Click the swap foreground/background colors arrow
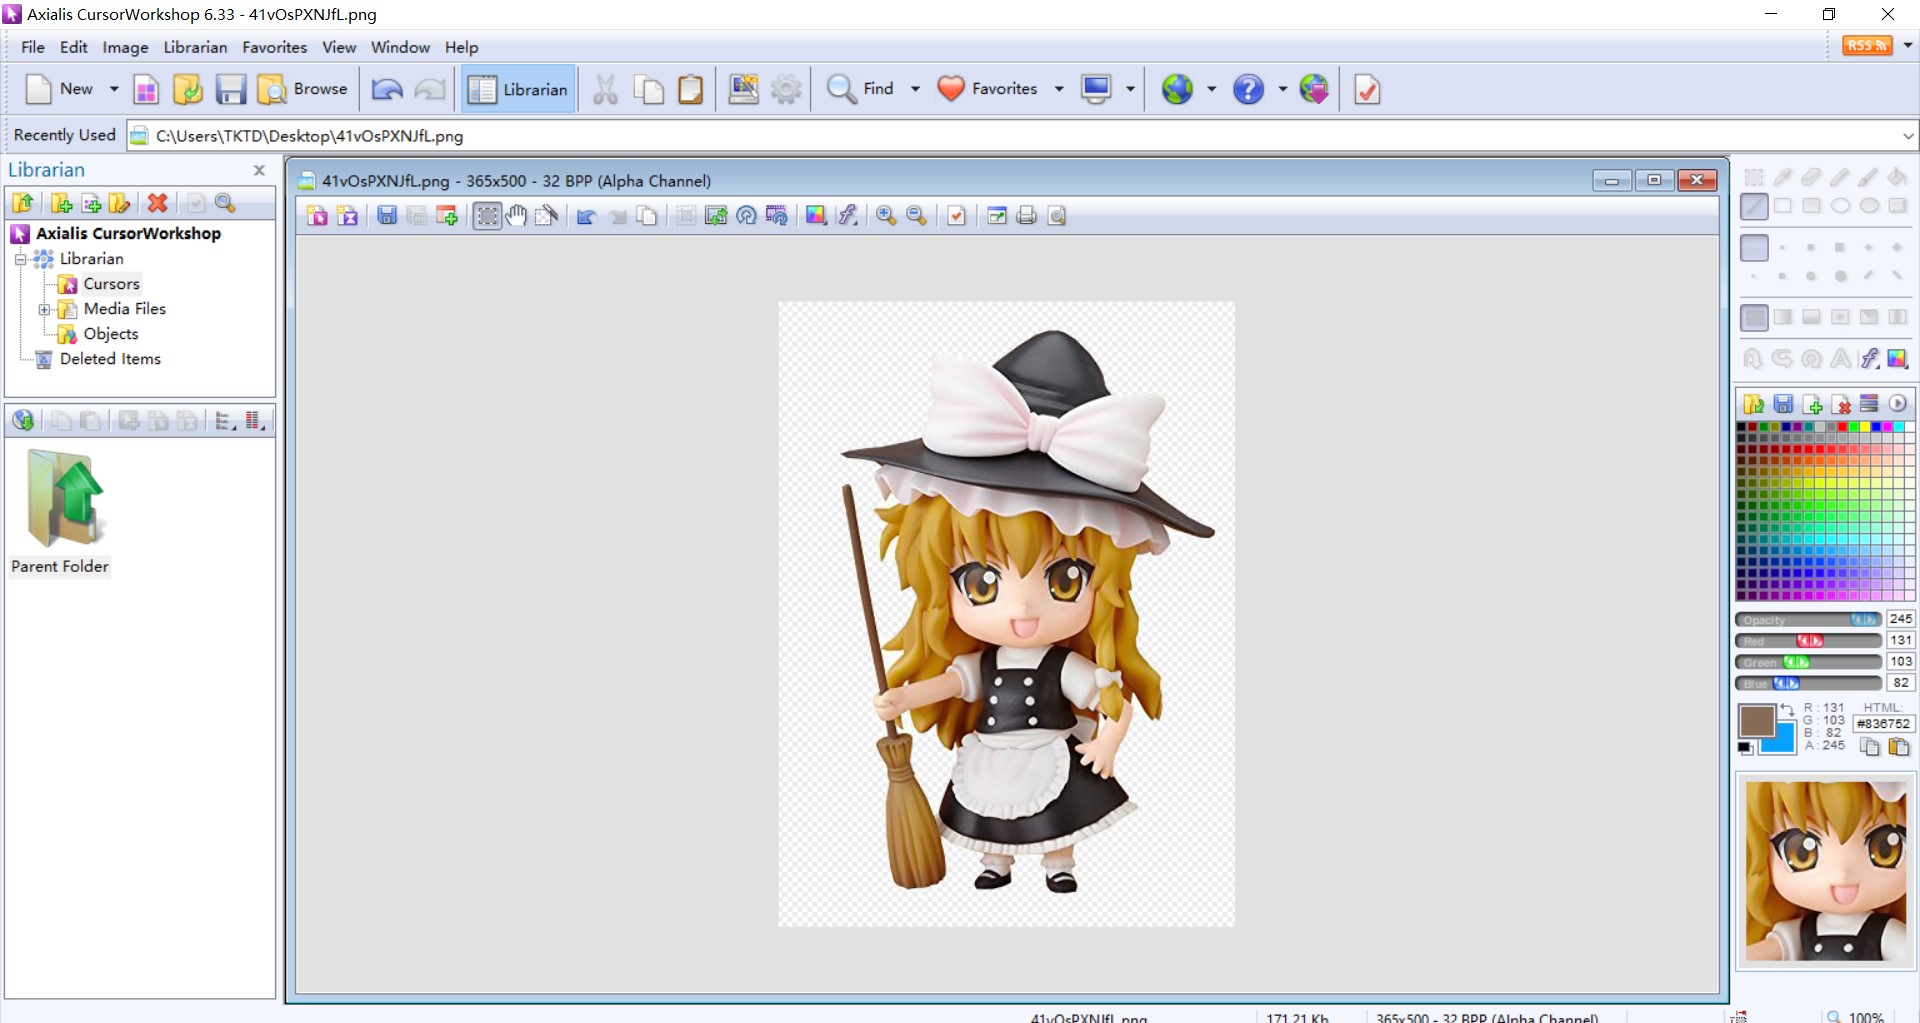1920x1023 pixels. (x=1787, y=709)
